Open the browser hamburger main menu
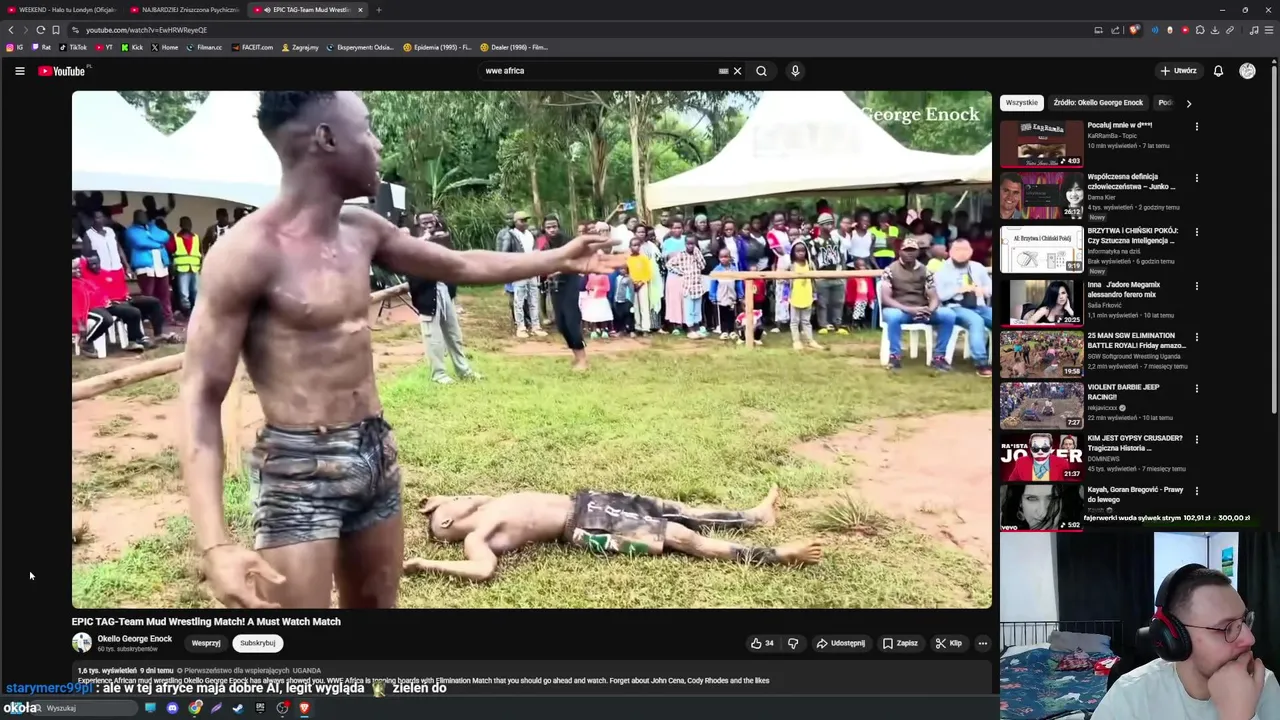The height and width of the screenshot is (720, 1280). 1269,30
